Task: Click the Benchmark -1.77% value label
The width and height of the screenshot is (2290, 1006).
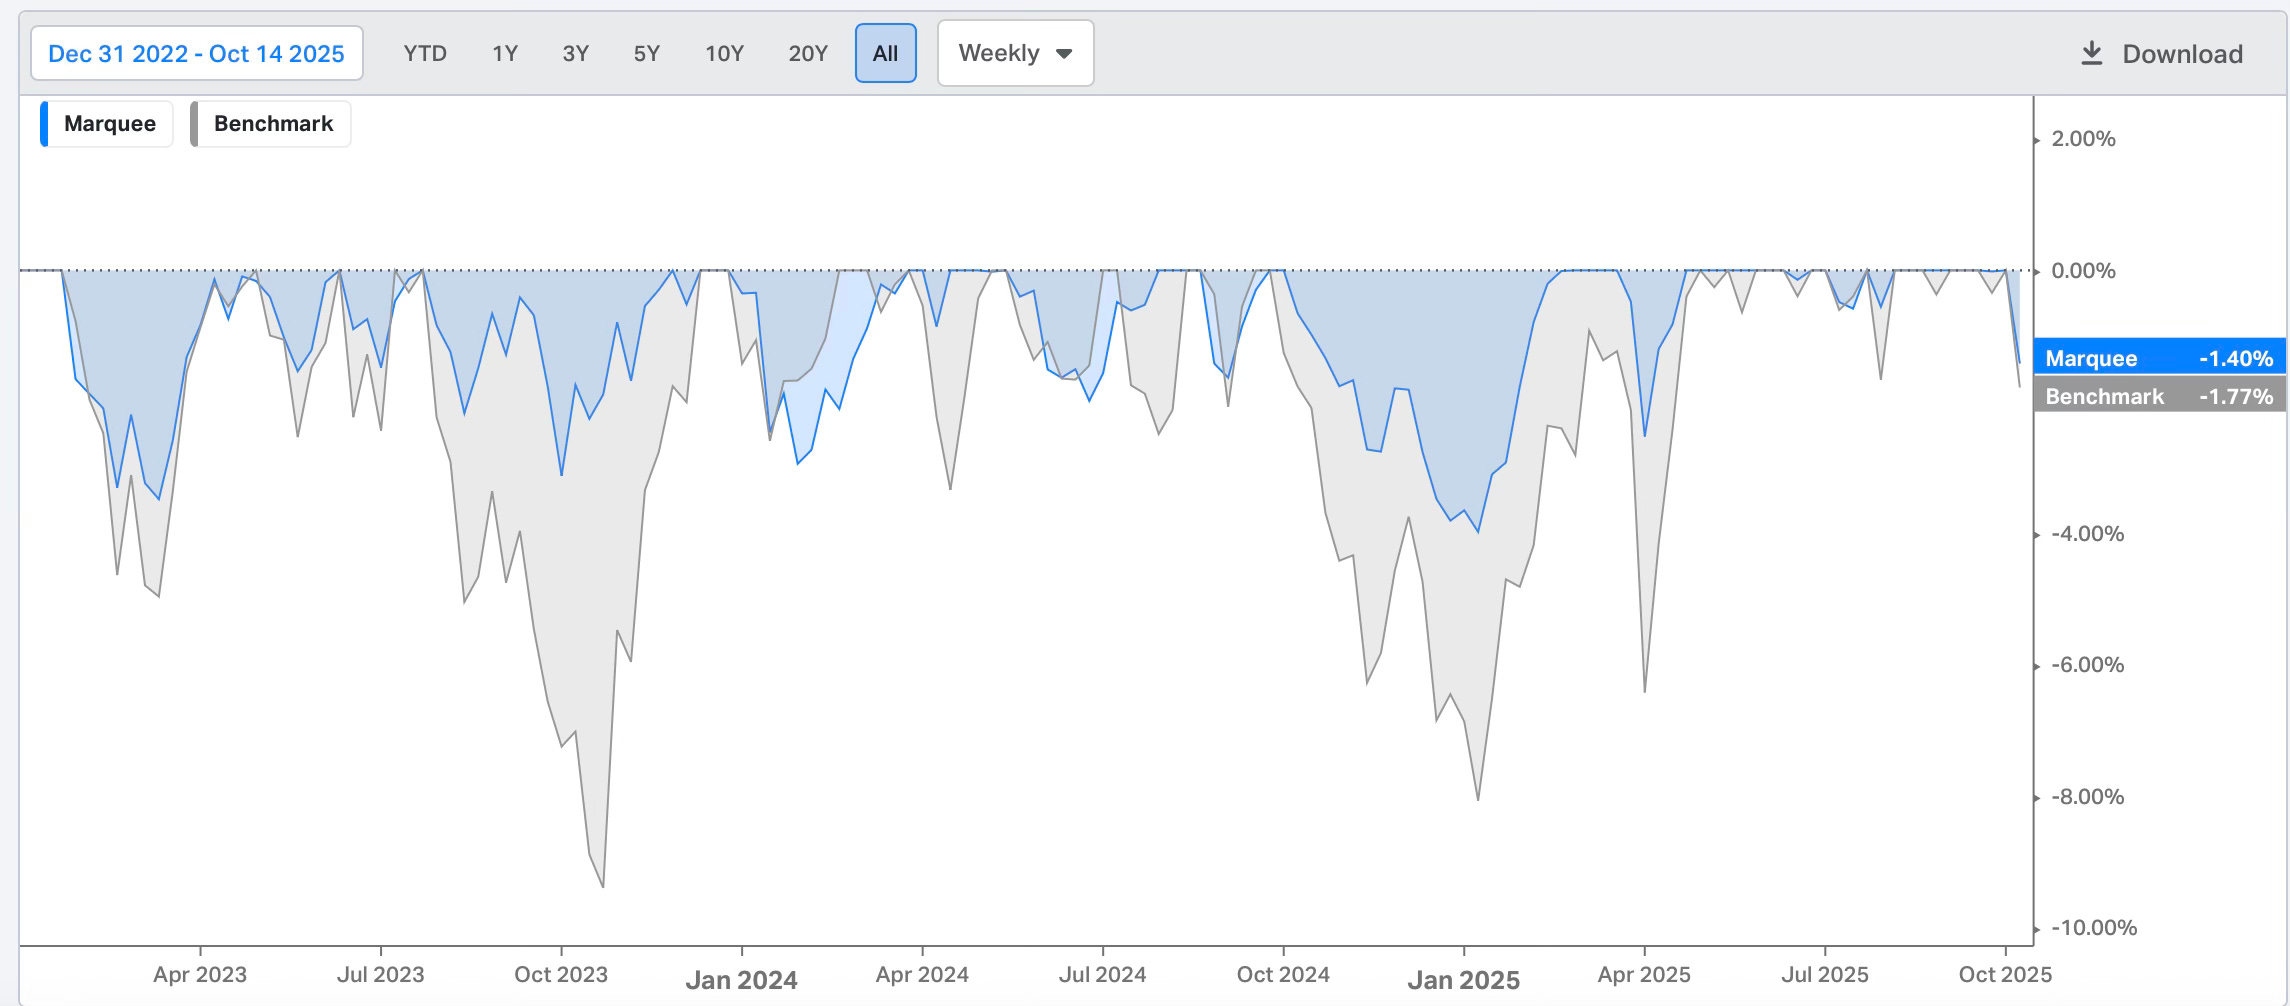Action: pyautogui.click(x=2160, y=396)
